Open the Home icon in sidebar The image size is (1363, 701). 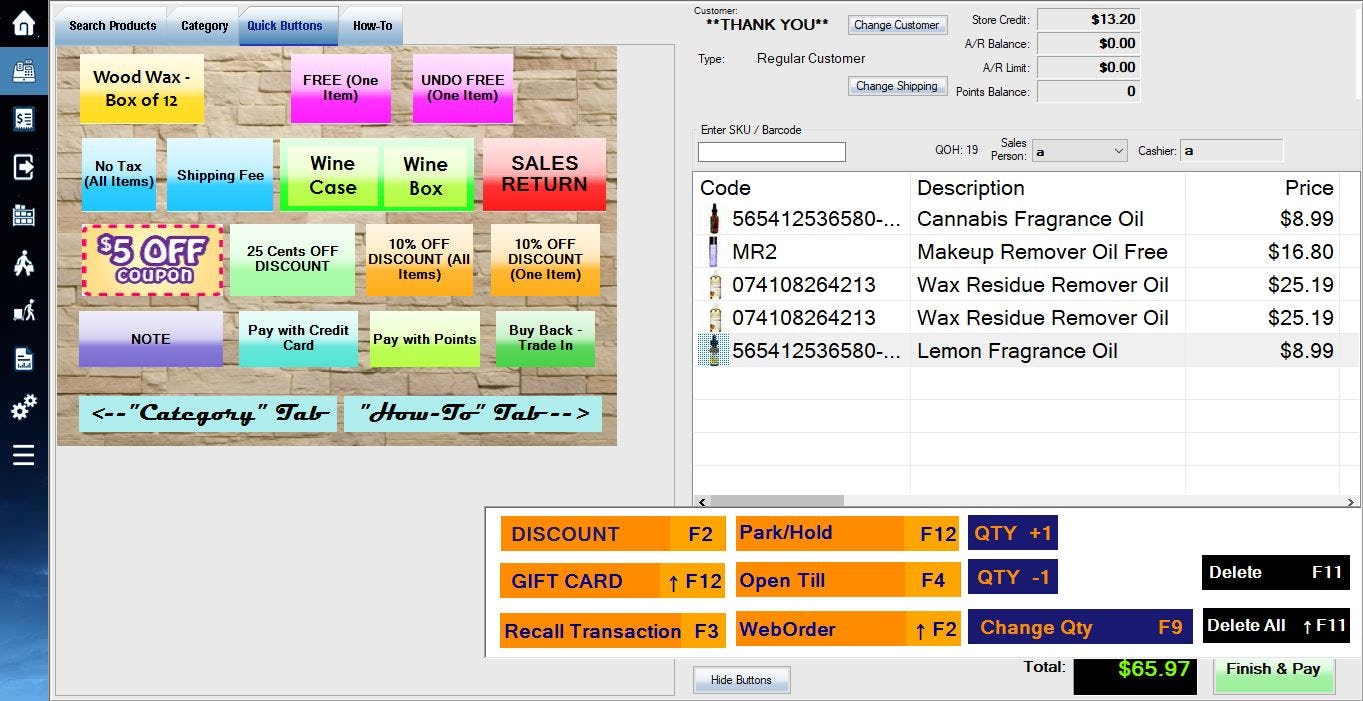click(x=24, y=24)
